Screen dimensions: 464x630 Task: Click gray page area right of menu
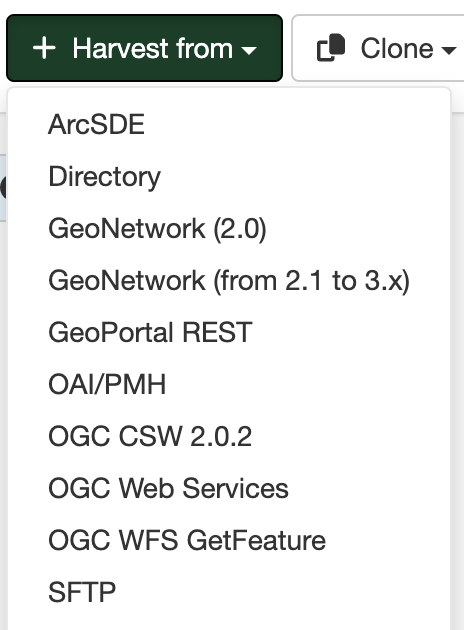(x=458, y=362)
